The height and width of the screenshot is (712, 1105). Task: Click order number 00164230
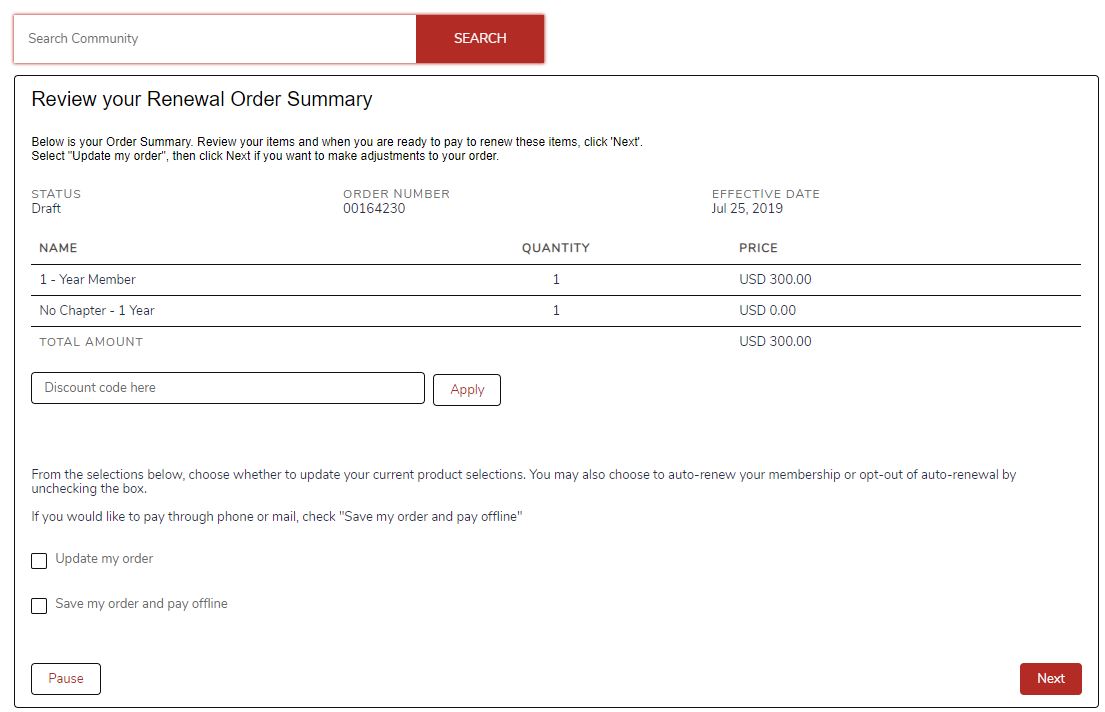tap(374, 209)
